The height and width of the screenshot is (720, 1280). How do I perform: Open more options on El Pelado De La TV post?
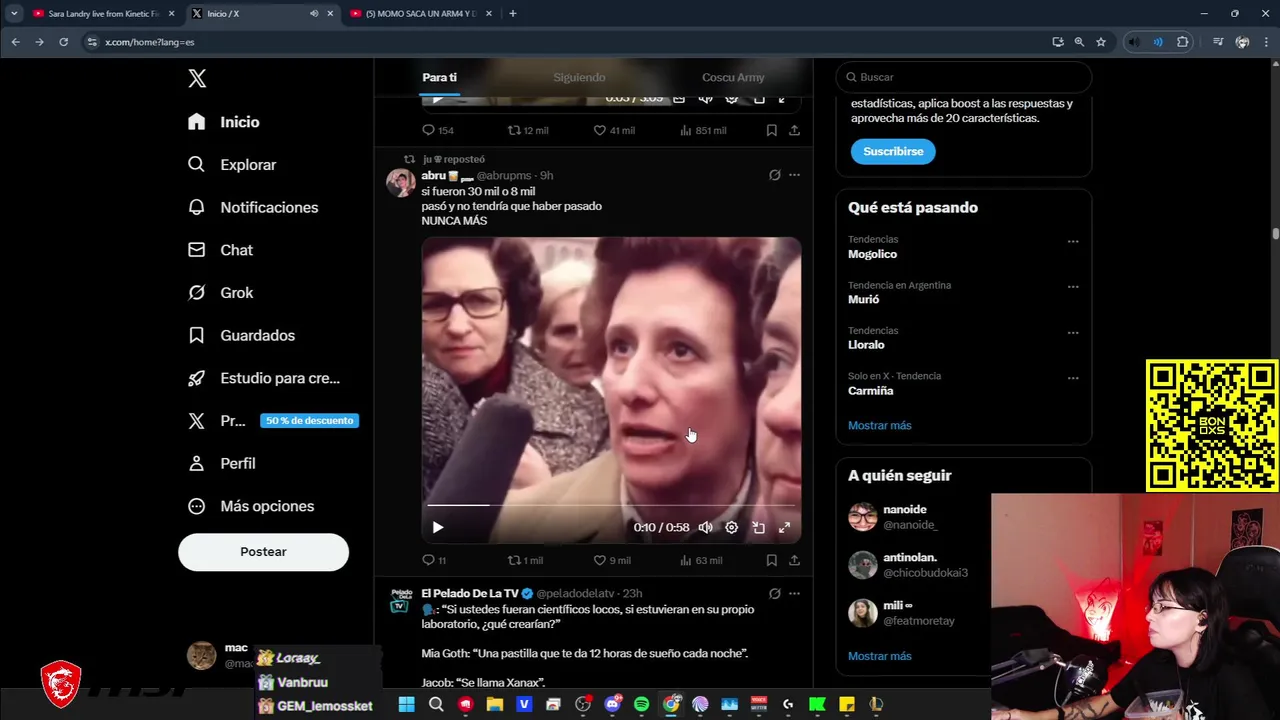coord(794,593)
